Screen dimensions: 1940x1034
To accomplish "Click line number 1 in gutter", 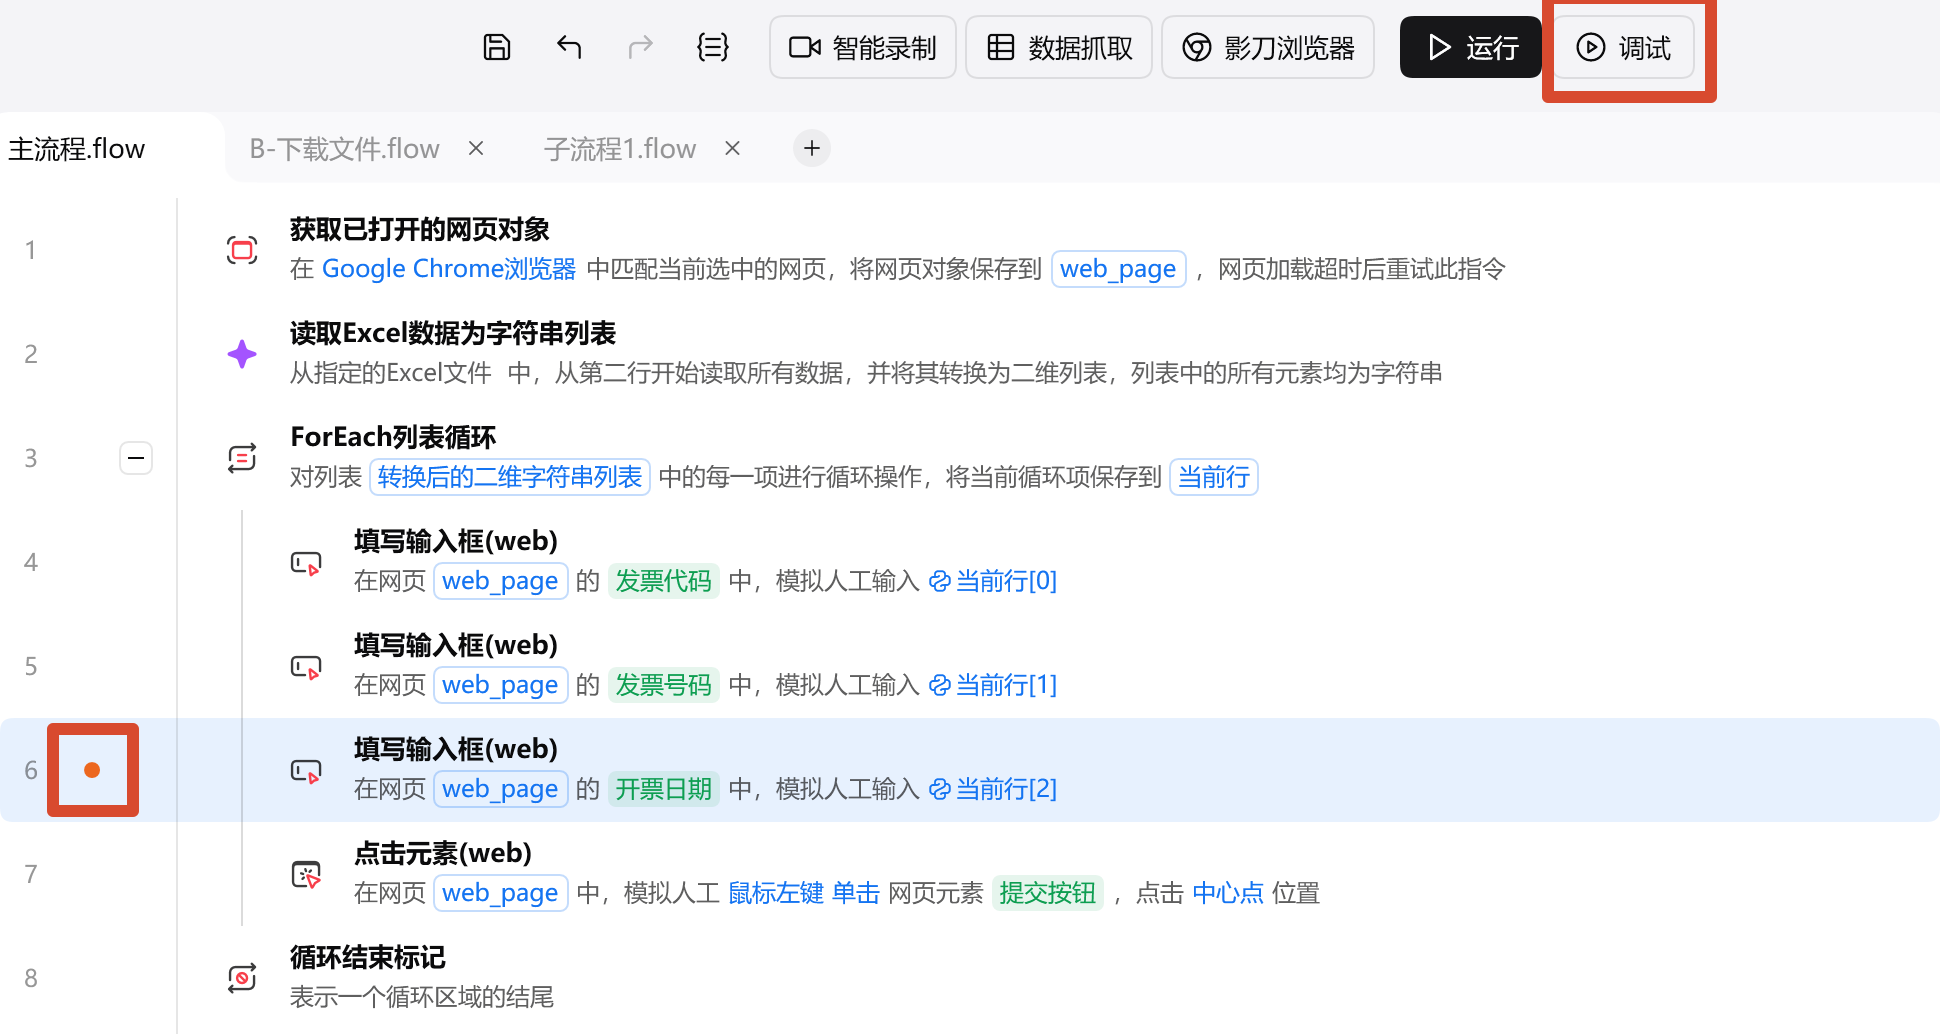I will 31,250.
